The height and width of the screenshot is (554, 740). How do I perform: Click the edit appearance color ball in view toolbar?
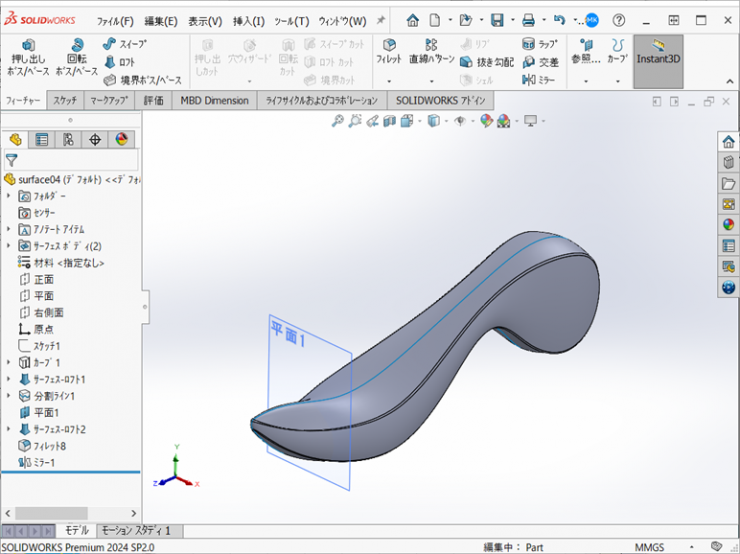tap(486, 120)
